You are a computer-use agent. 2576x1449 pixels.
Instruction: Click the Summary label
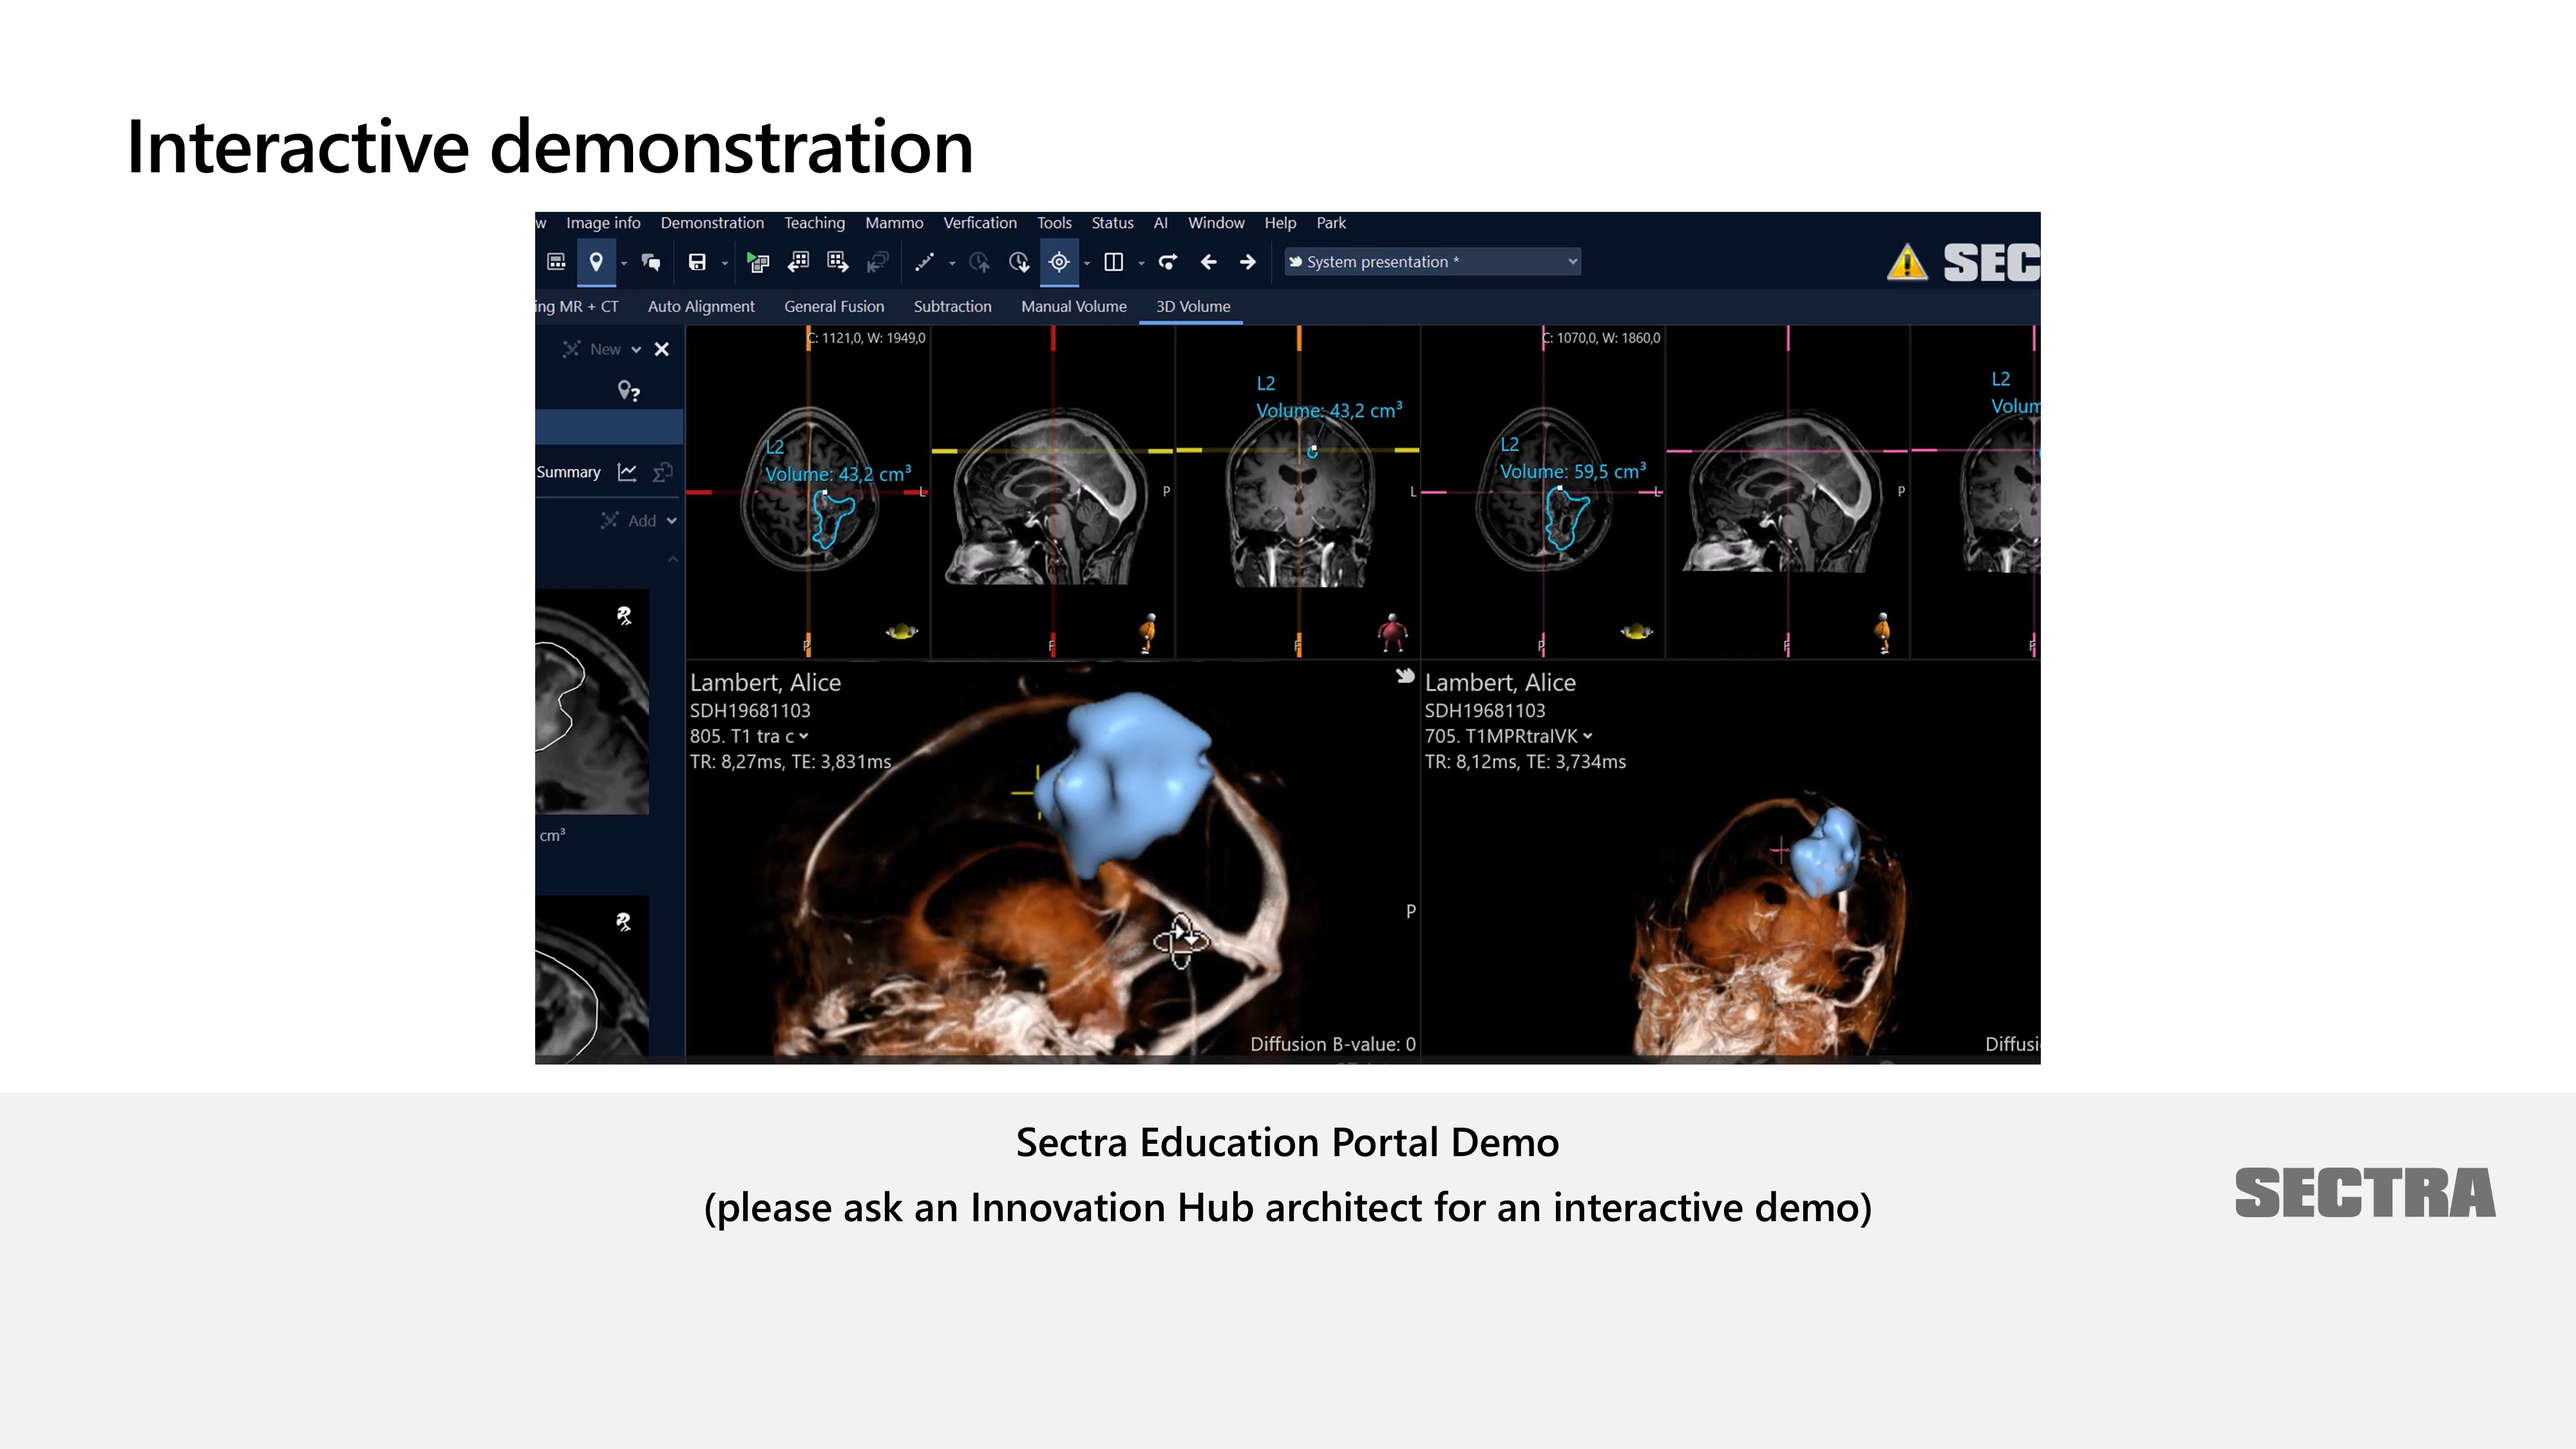click(568, 472)
